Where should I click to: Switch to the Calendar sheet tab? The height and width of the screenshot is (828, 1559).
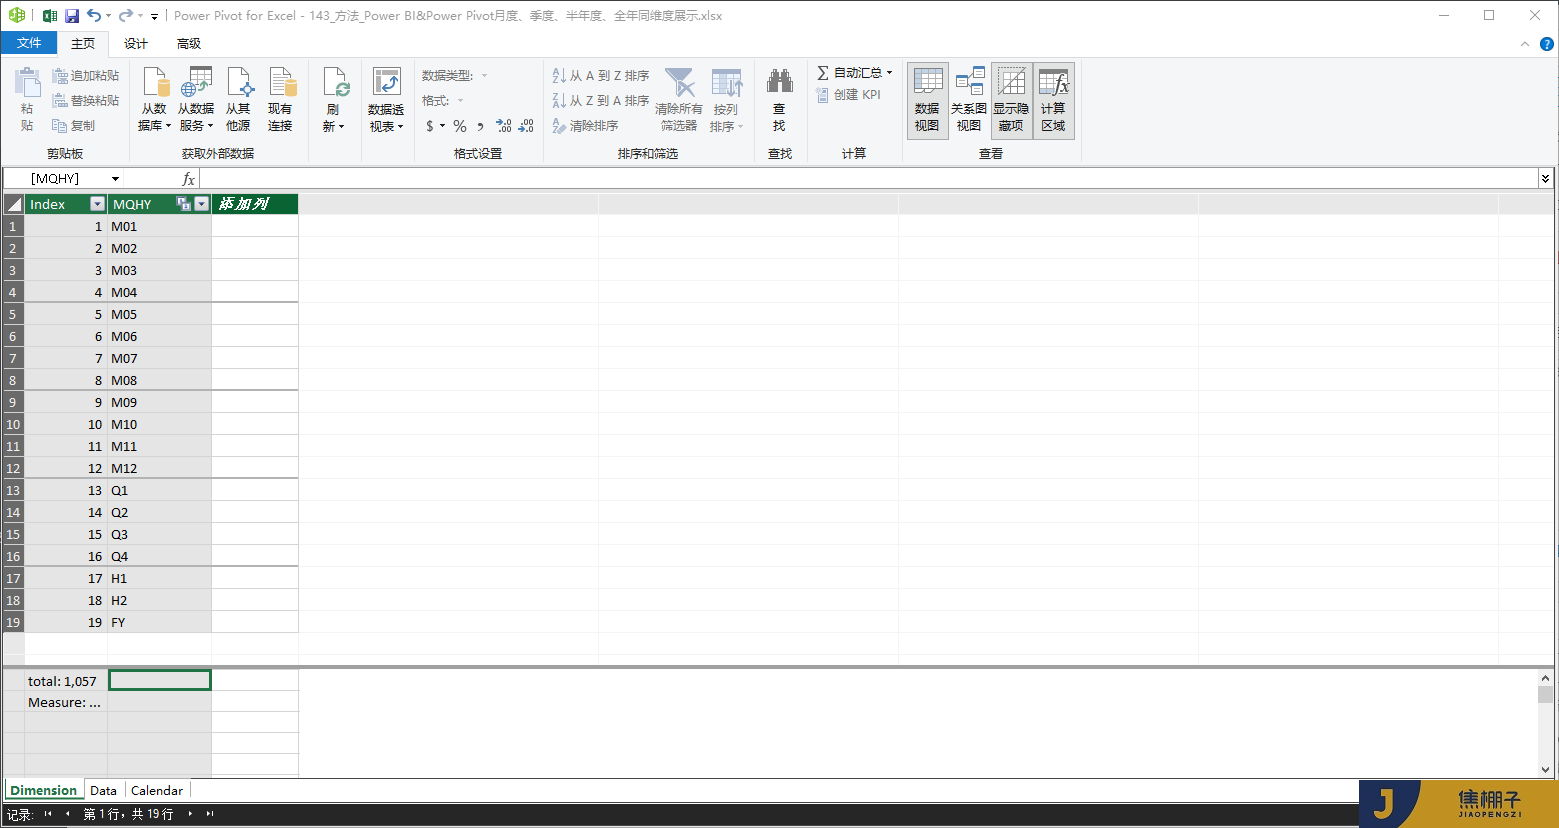[x=157, y=790]
